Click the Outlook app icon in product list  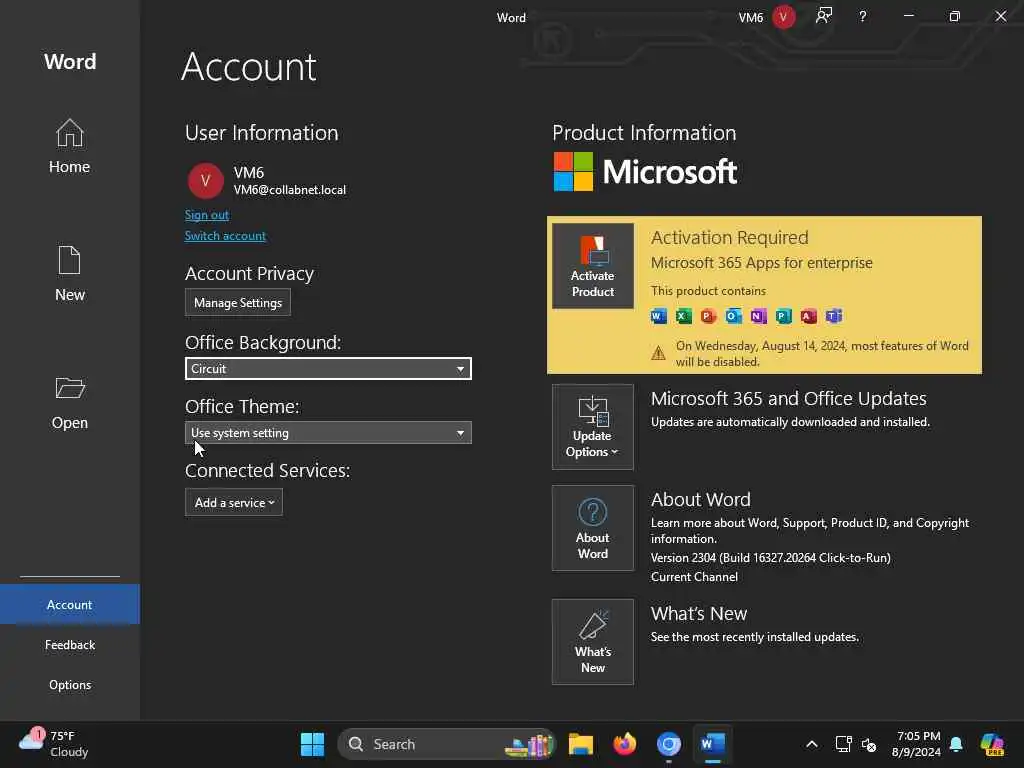[733, 316]
